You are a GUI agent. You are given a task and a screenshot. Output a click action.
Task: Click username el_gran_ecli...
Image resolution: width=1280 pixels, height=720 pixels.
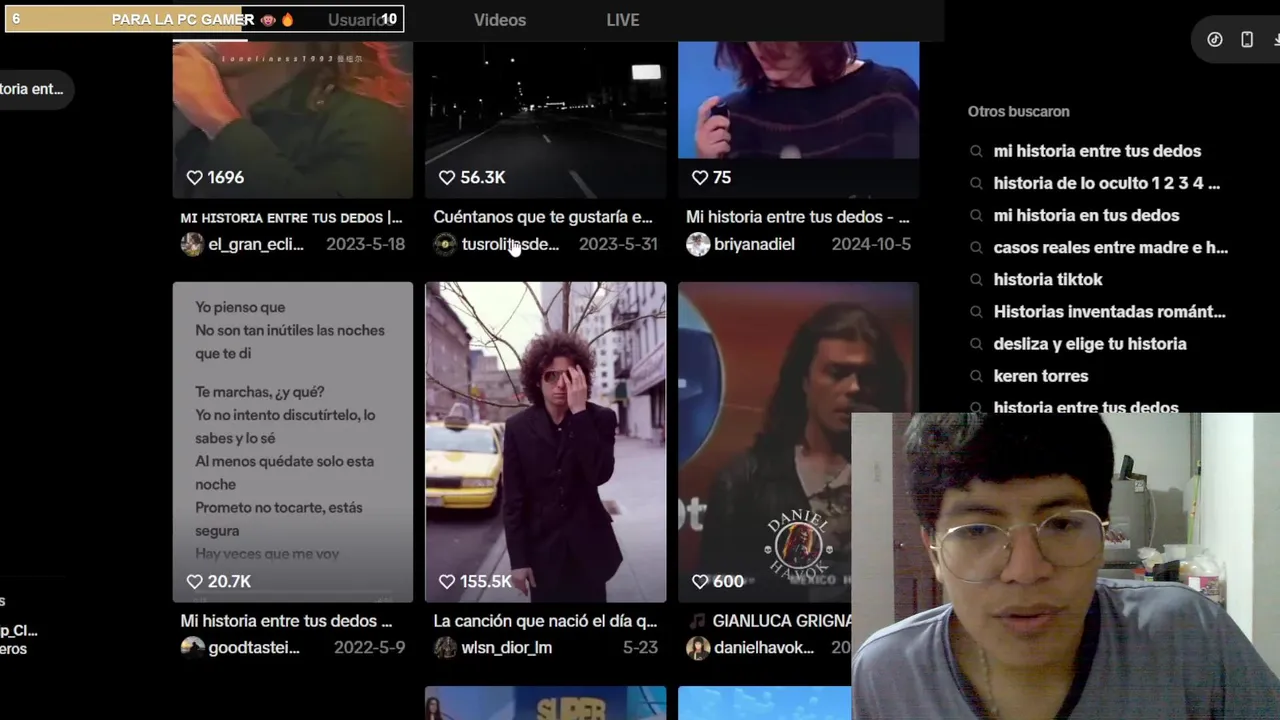click(x=256, y=244)
